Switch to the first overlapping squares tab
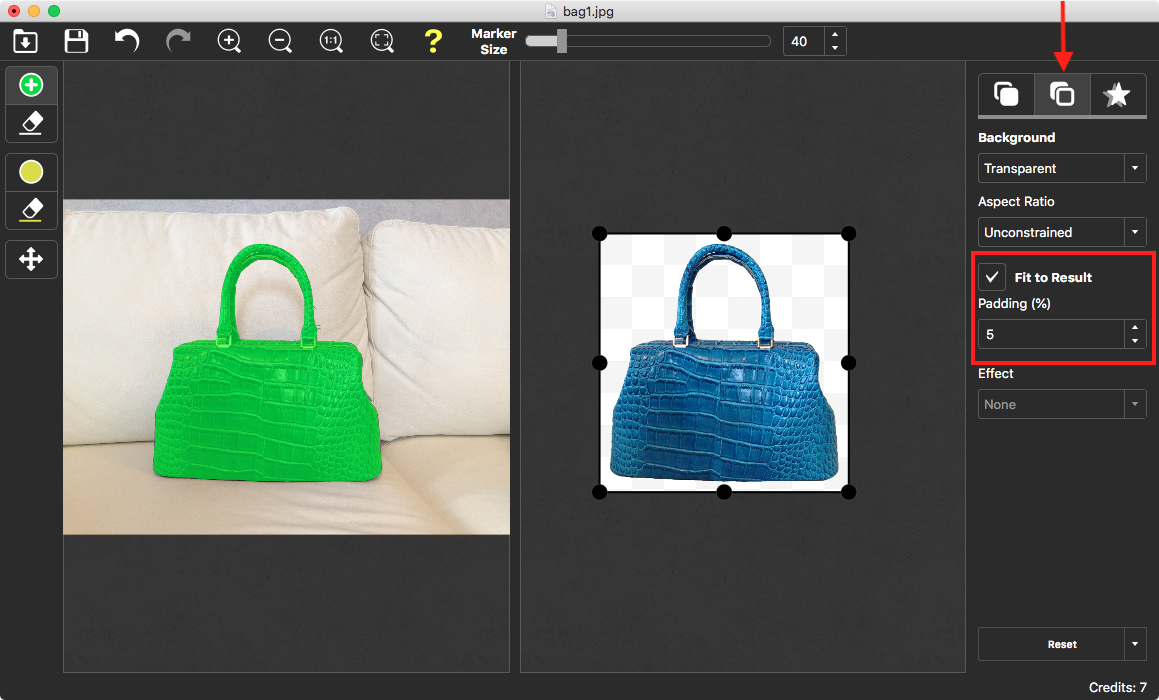Image resolution: width=1159 pixels, height=700 pixels. (1006, 95)
